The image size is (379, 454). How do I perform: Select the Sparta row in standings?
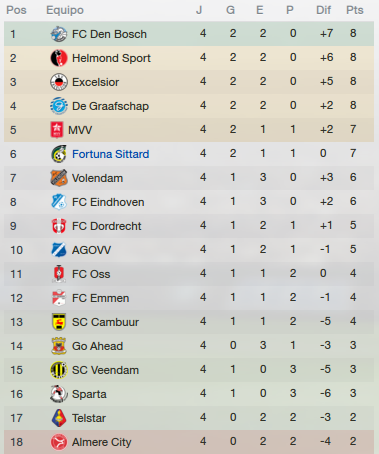point(189,394)
